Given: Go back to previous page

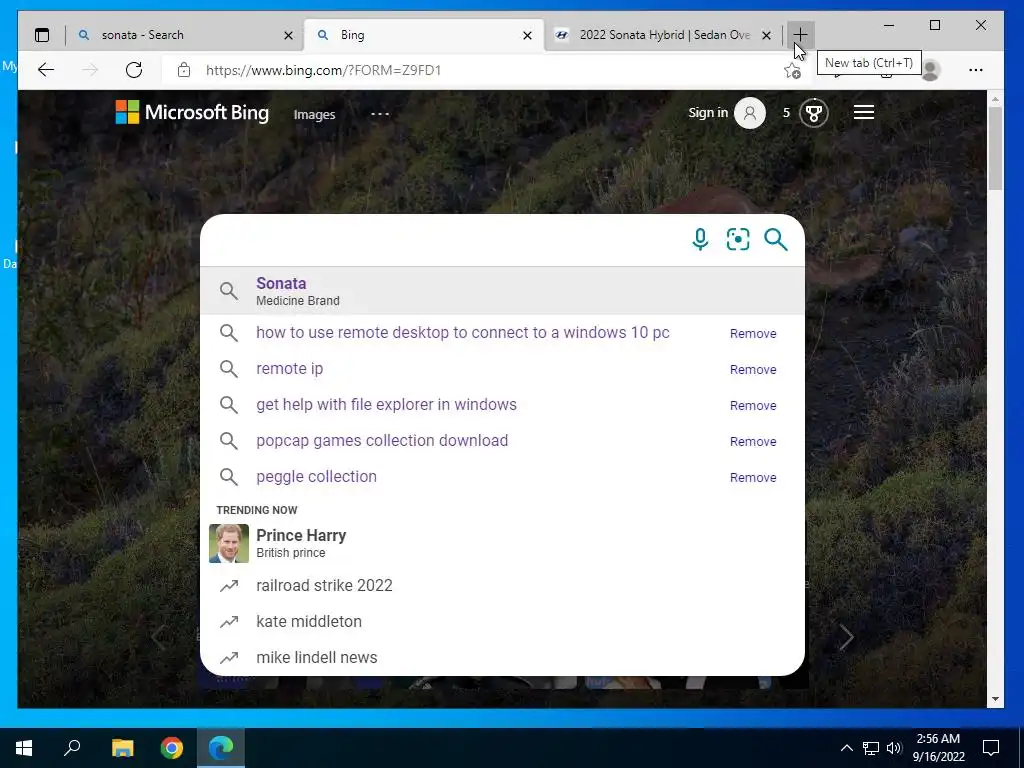Looking at the screenshot, I should coord(46,70).
